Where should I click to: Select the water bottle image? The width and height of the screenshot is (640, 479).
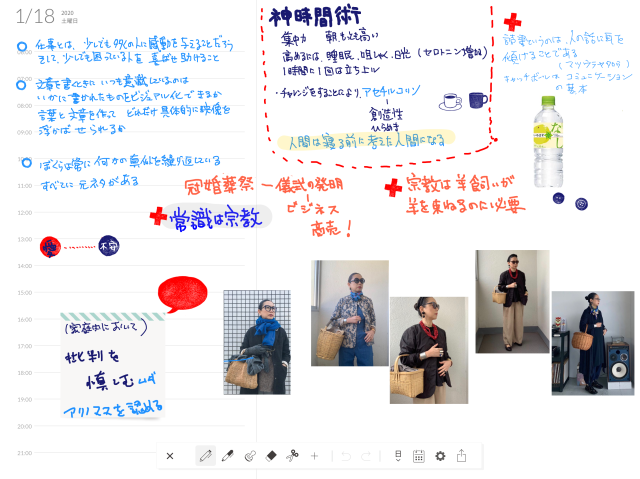tap(548, 142)
